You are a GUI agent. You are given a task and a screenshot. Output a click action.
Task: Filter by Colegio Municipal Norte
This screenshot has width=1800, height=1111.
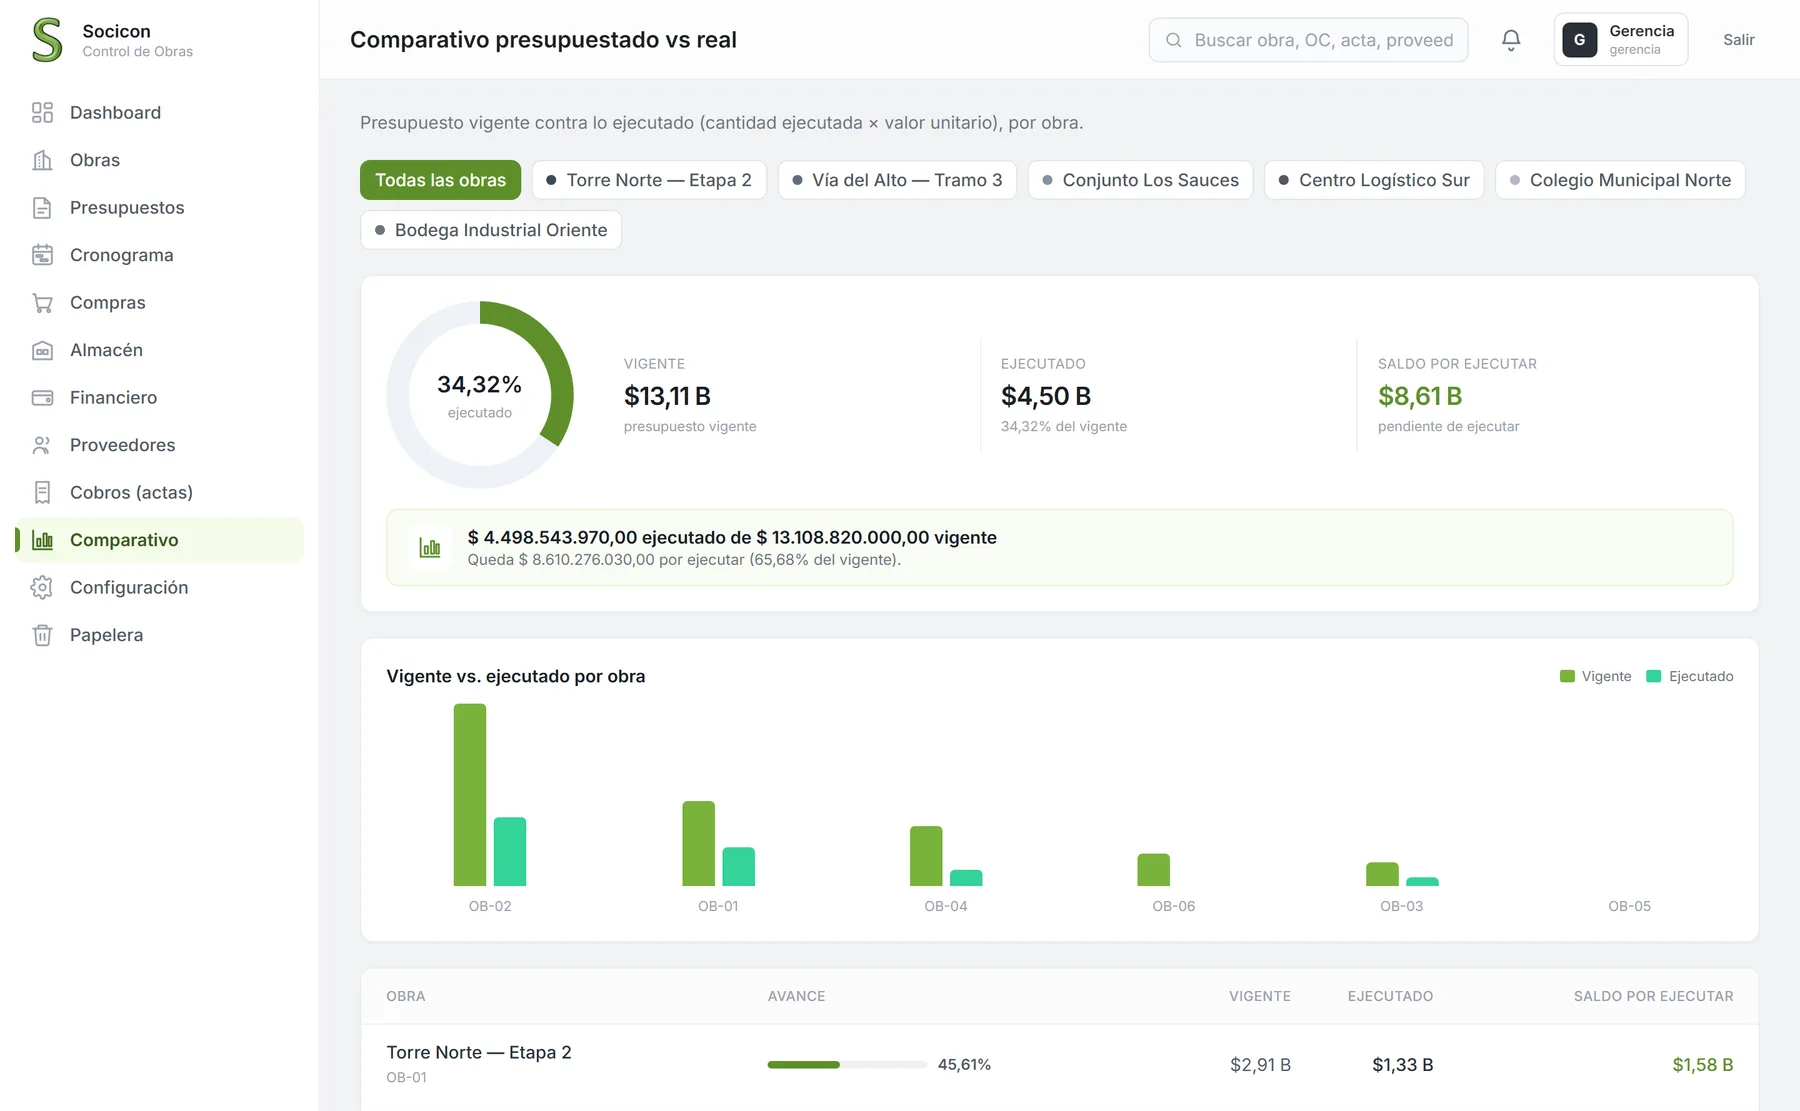[x=1620, y=180]
